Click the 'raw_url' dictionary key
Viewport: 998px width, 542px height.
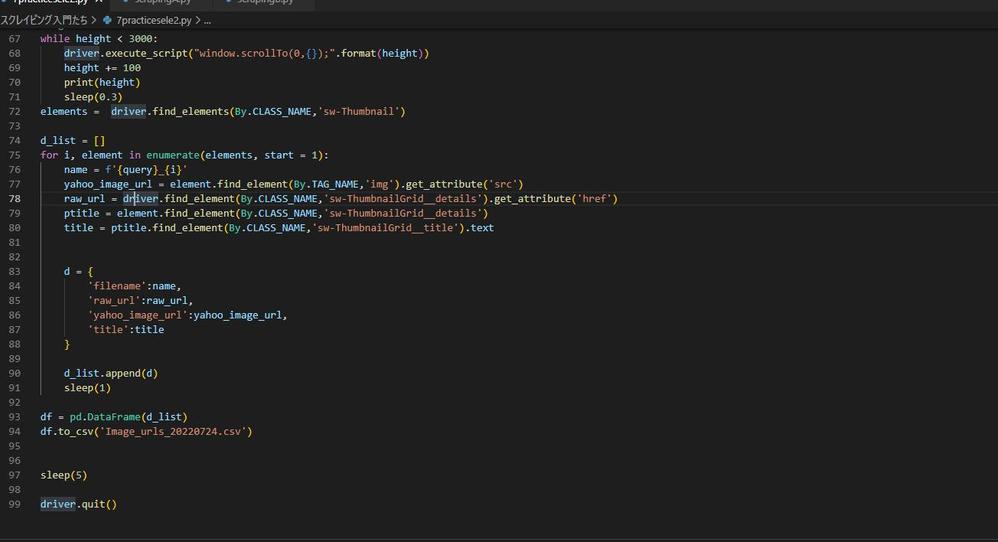click(x=114, y=301)
